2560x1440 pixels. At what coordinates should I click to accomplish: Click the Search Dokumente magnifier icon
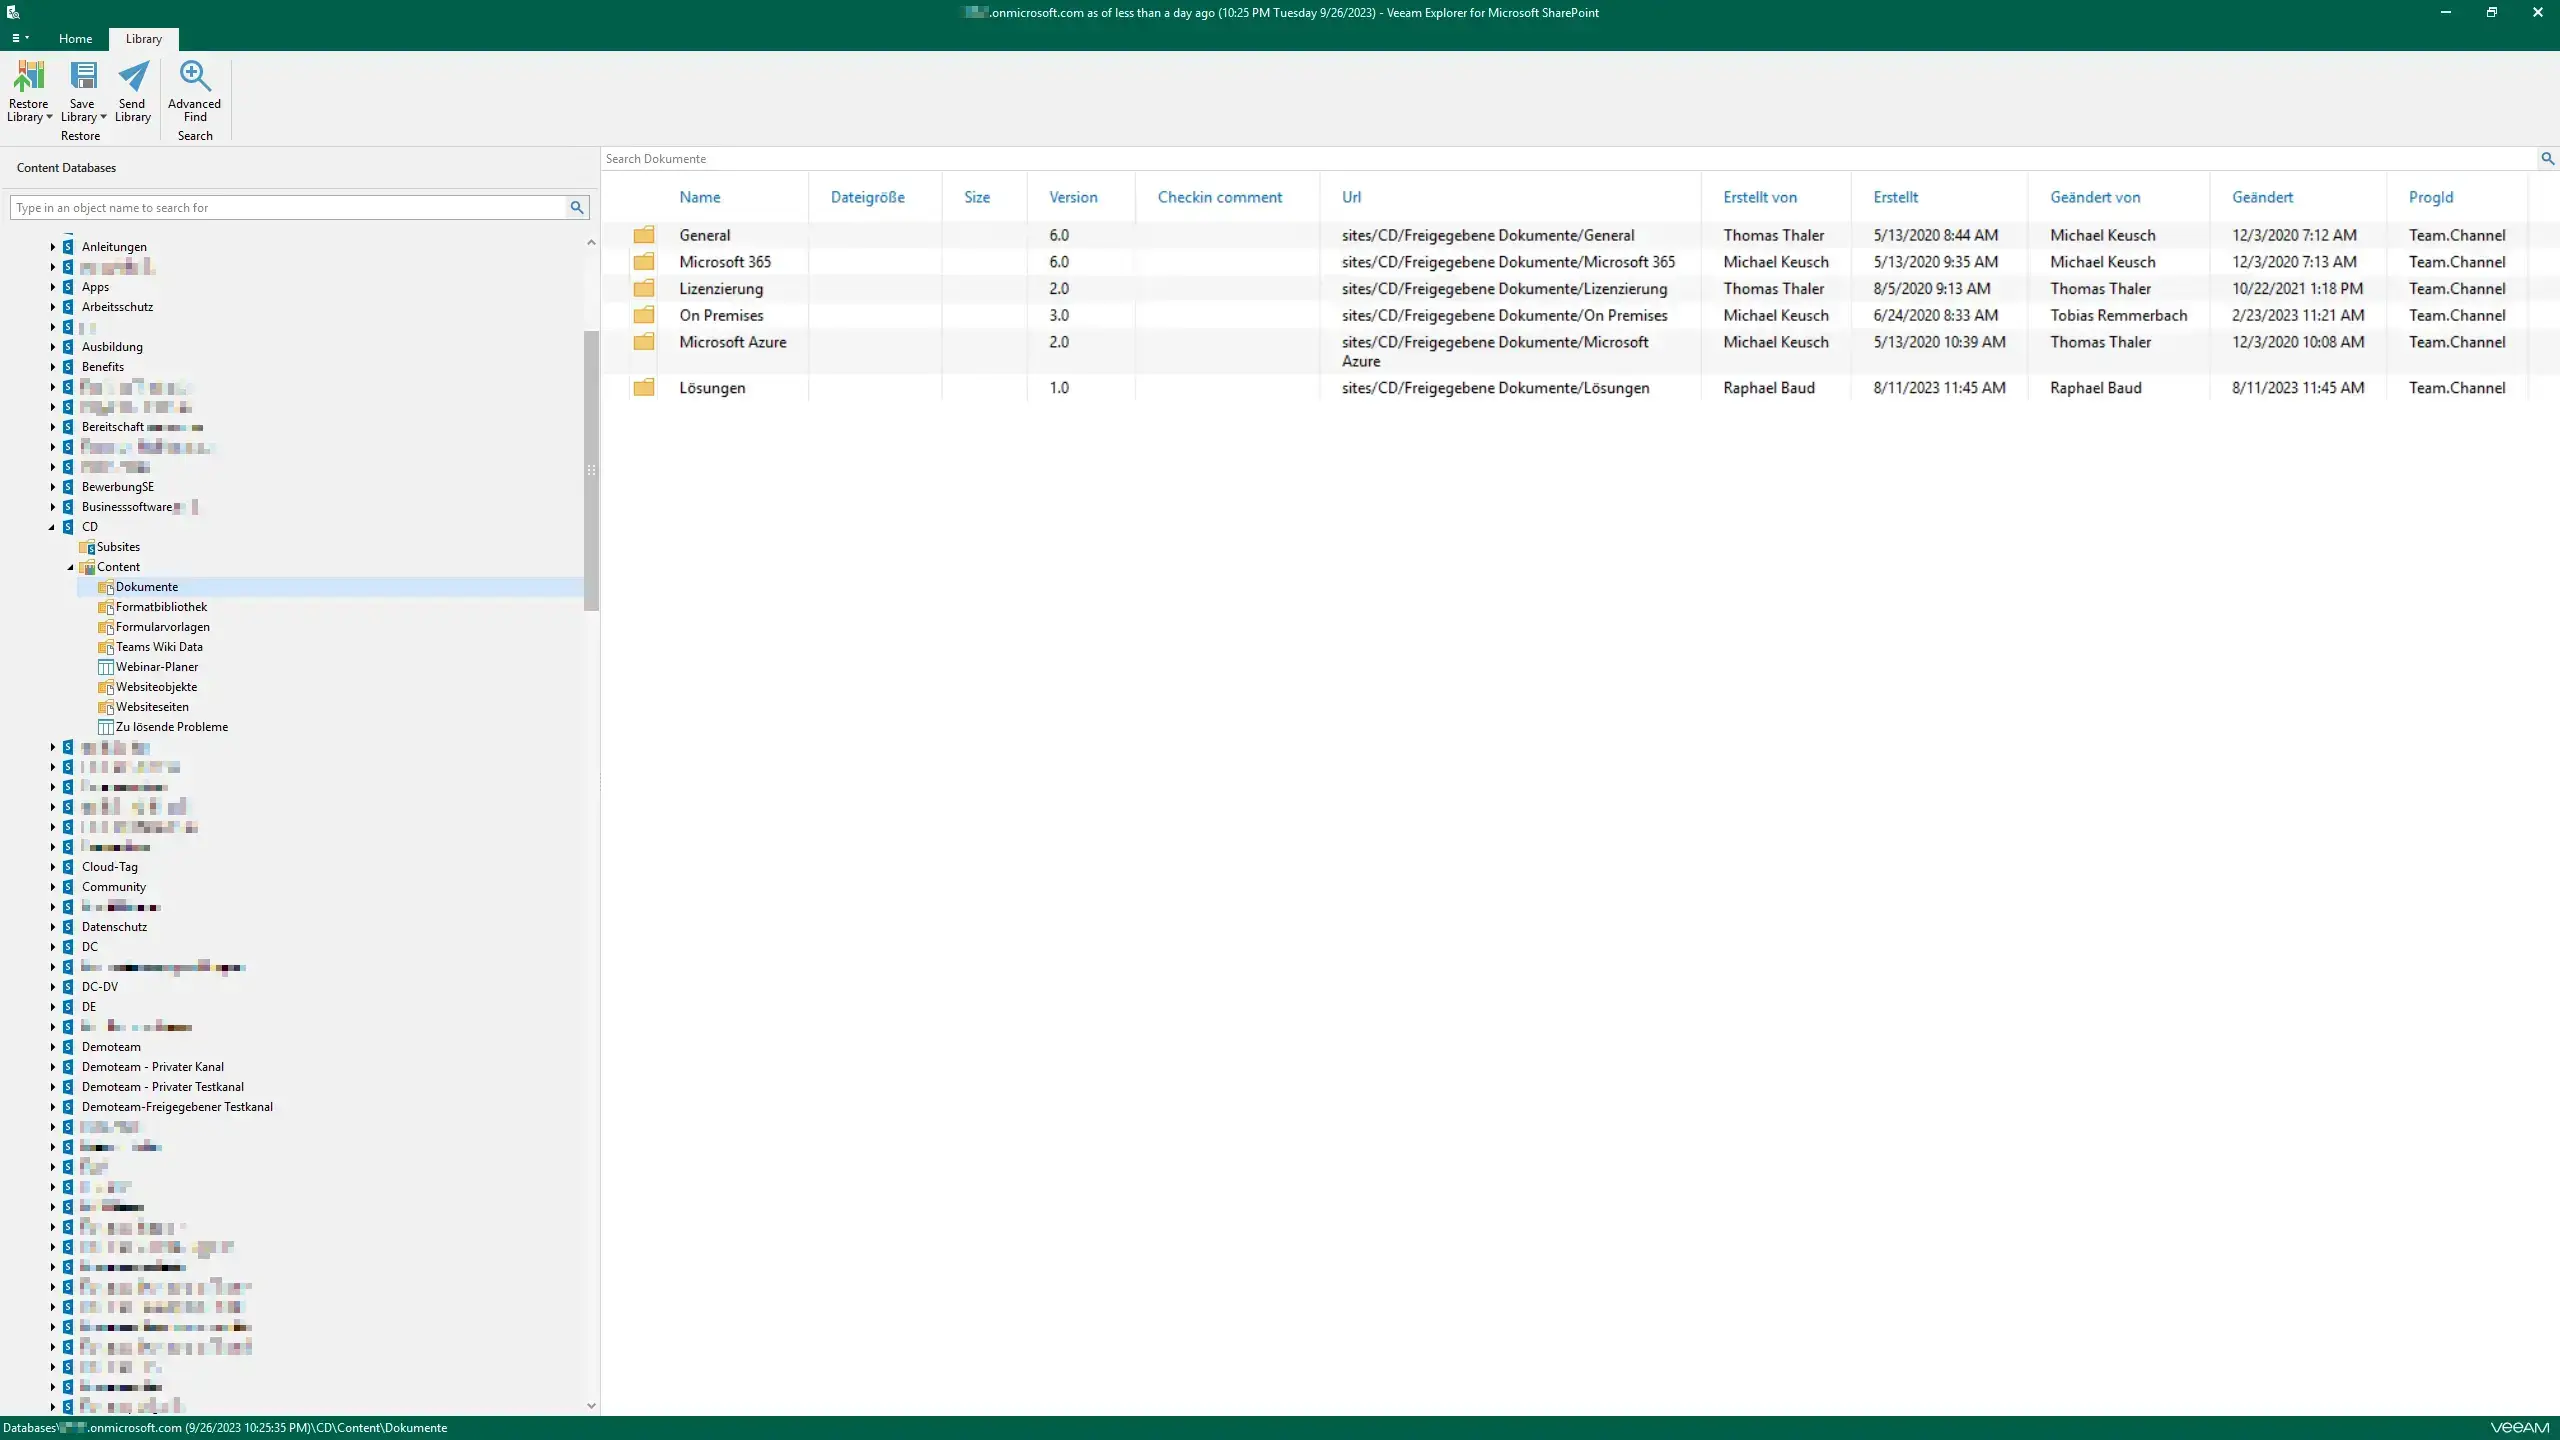[x=2547, y=159]
